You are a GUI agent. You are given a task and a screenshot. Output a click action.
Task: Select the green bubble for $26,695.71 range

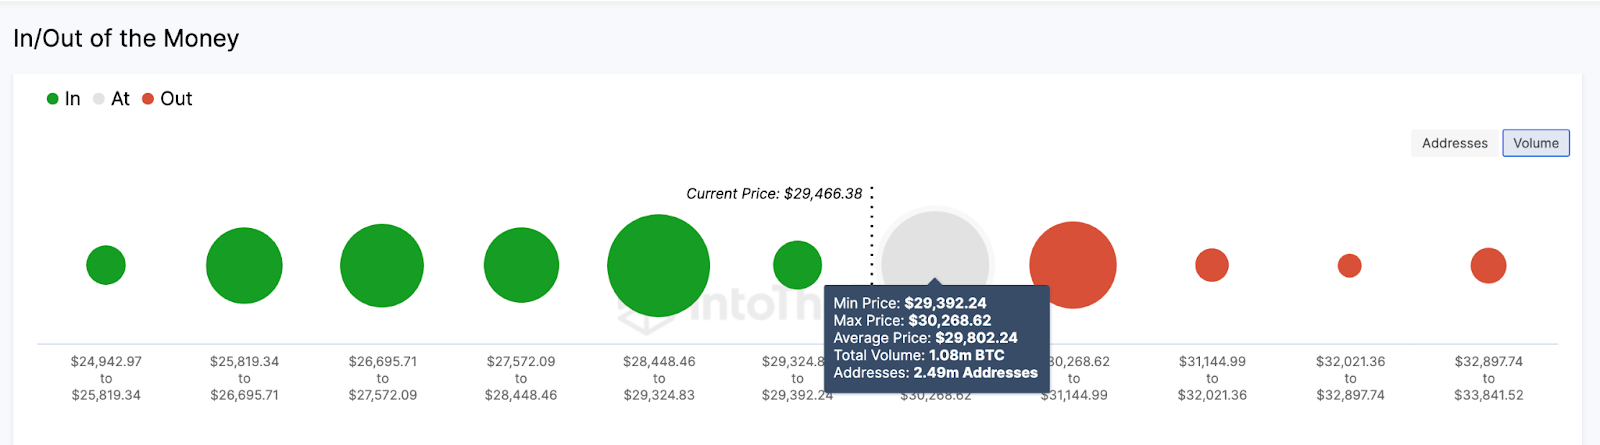coord(382,266)
